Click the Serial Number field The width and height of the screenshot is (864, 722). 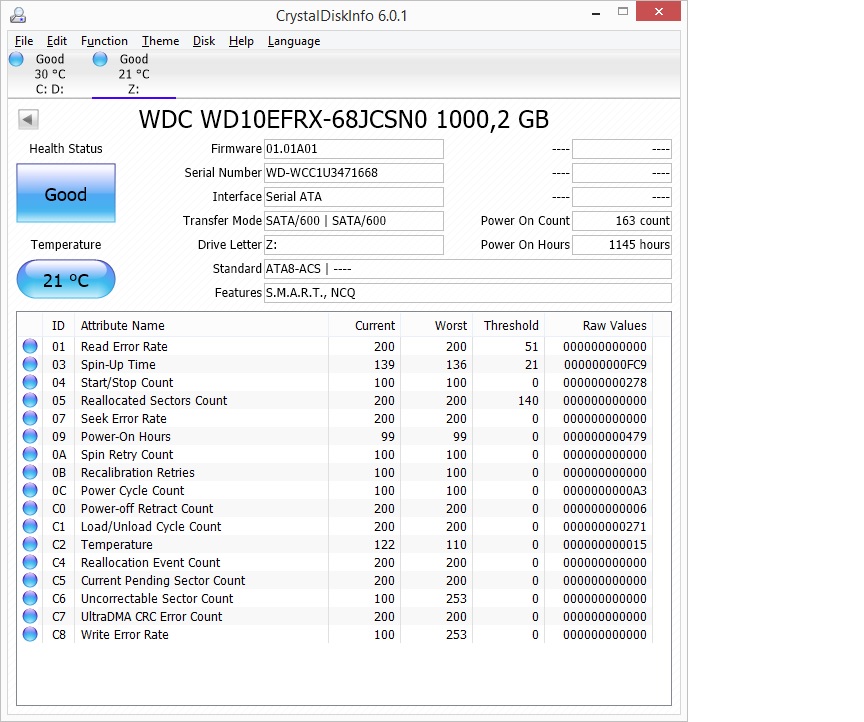[x=354, y=173]
